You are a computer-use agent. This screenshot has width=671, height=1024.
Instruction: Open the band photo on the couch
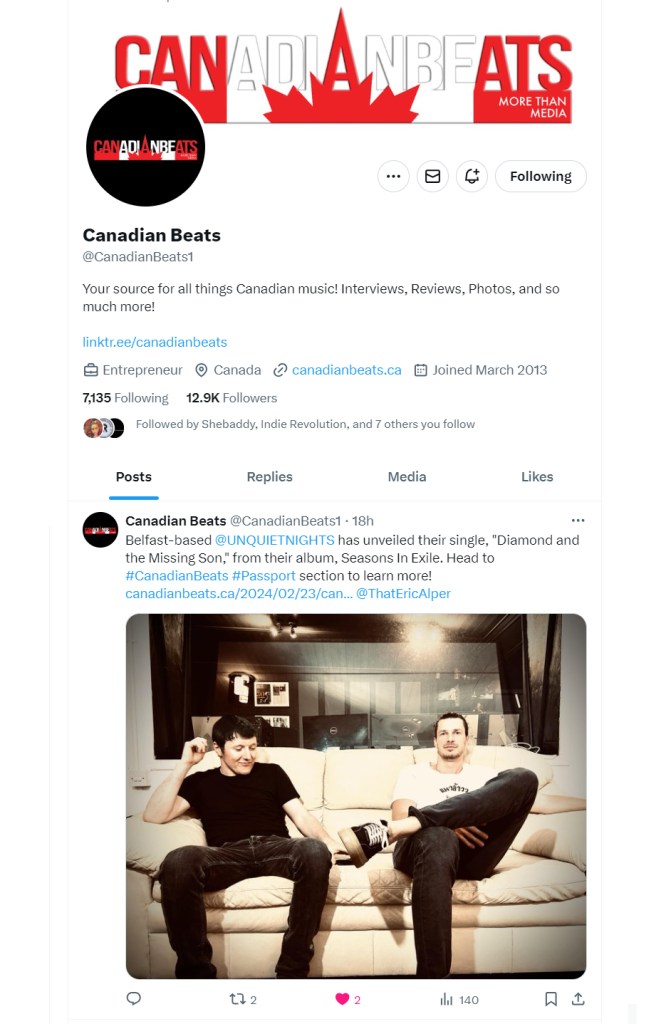(356, 796)
